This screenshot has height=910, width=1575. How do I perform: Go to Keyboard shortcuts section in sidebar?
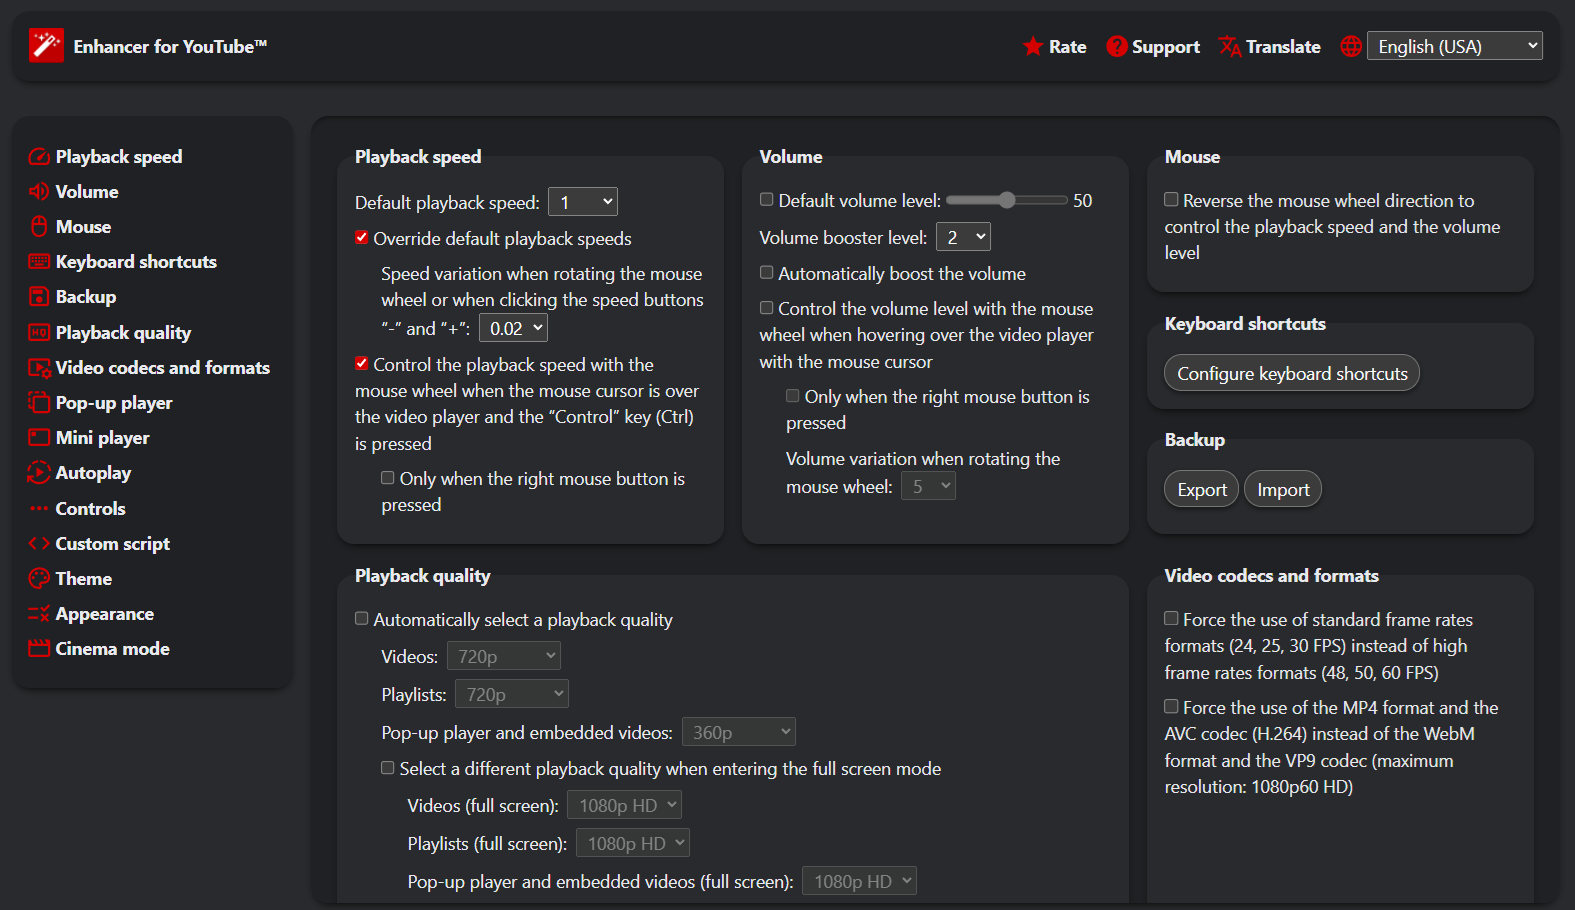136,262
